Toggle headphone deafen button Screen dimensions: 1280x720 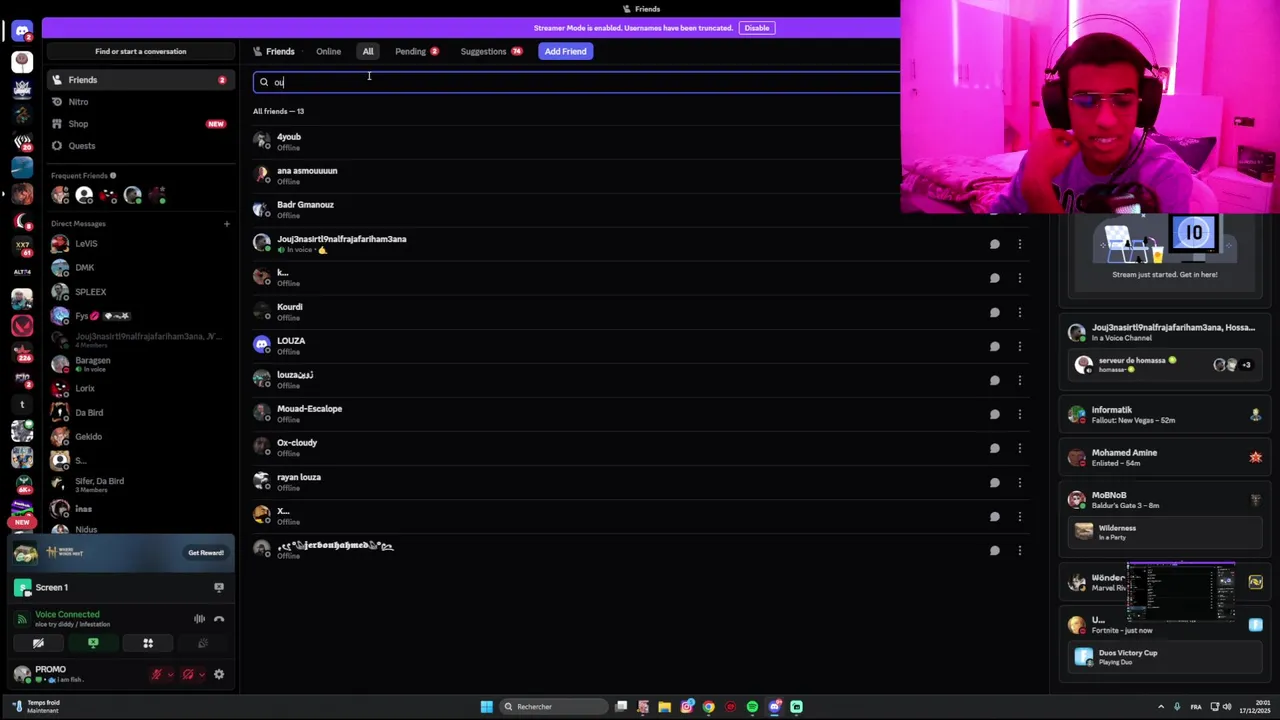click(x=187, y=675)
